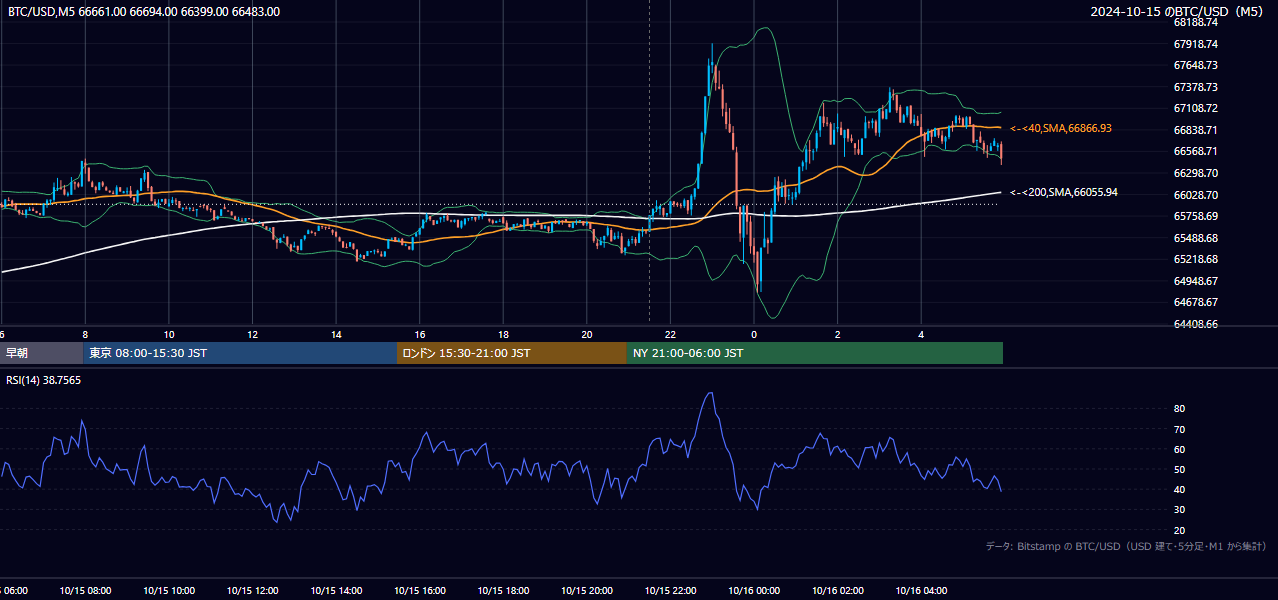Click hour label 14 under the price chart
Screen dimensions: 1278x600
coord(336,334)
